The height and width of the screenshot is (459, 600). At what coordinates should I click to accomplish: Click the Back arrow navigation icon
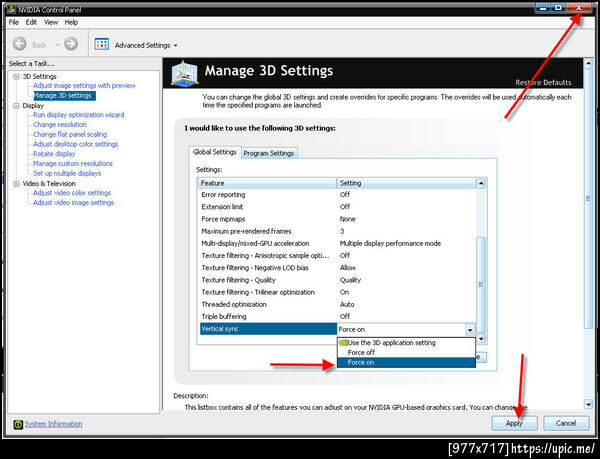point(20,44)
